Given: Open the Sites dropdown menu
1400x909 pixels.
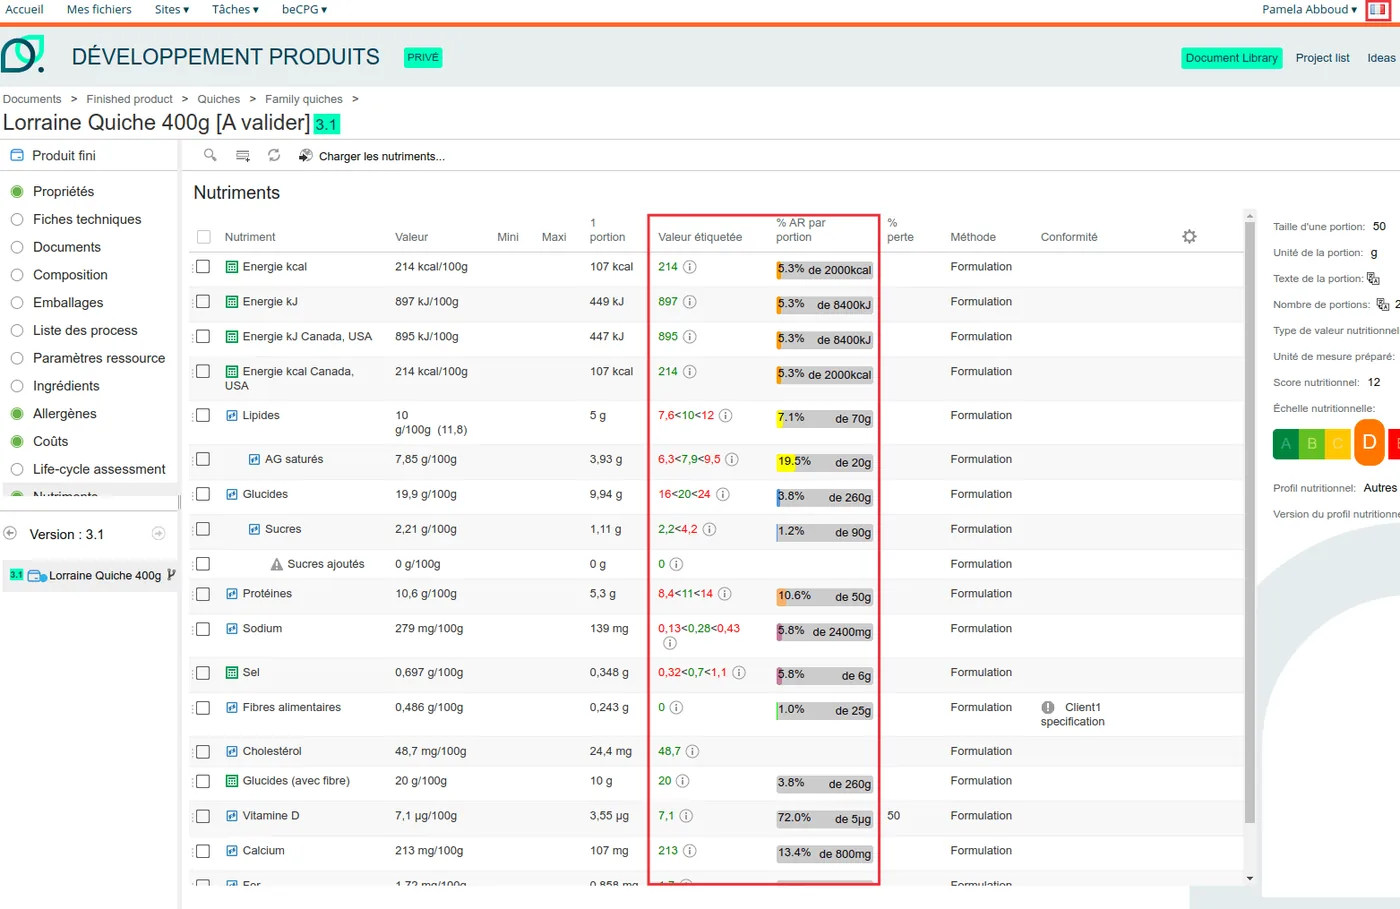Looking at the screenshot, I should pos(172,10).
